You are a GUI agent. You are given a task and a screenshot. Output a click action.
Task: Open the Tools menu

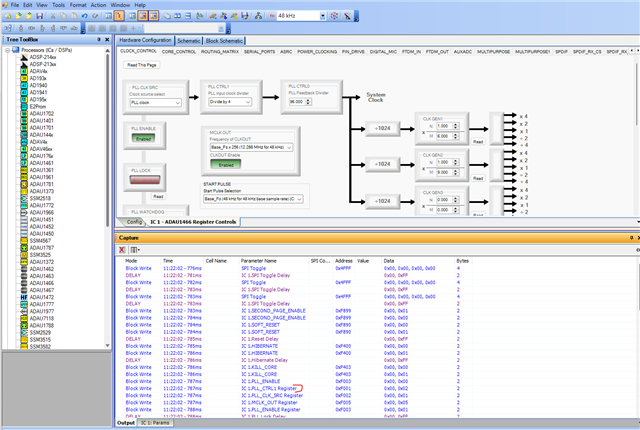point(58,5)
